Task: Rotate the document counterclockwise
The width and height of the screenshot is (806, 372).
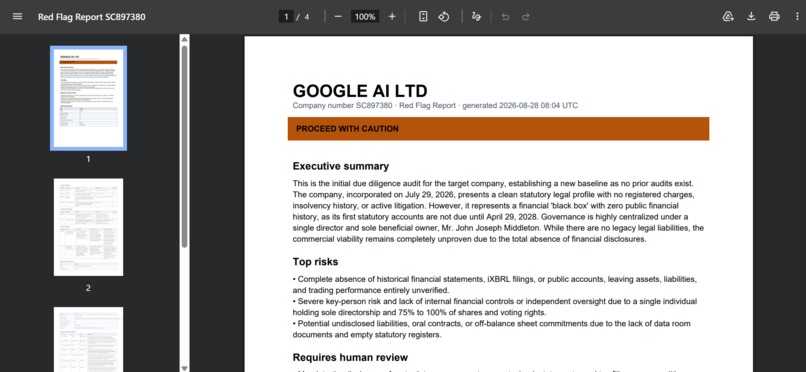Action: click(444, 16)
